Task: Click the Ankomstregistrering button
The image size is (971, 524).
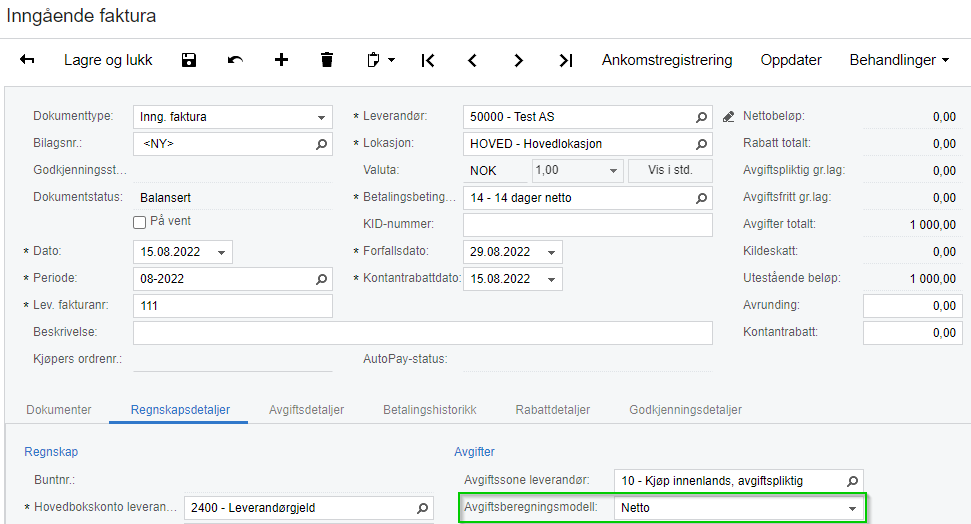Action: [667, 60]
